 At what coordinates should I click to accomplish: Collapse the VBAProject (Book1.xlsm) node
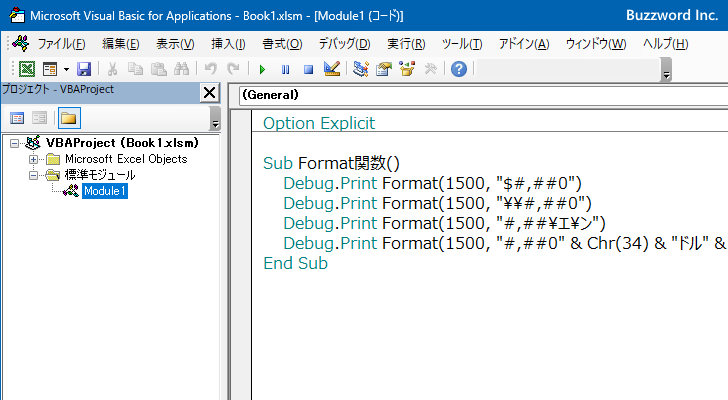point(14,143)
